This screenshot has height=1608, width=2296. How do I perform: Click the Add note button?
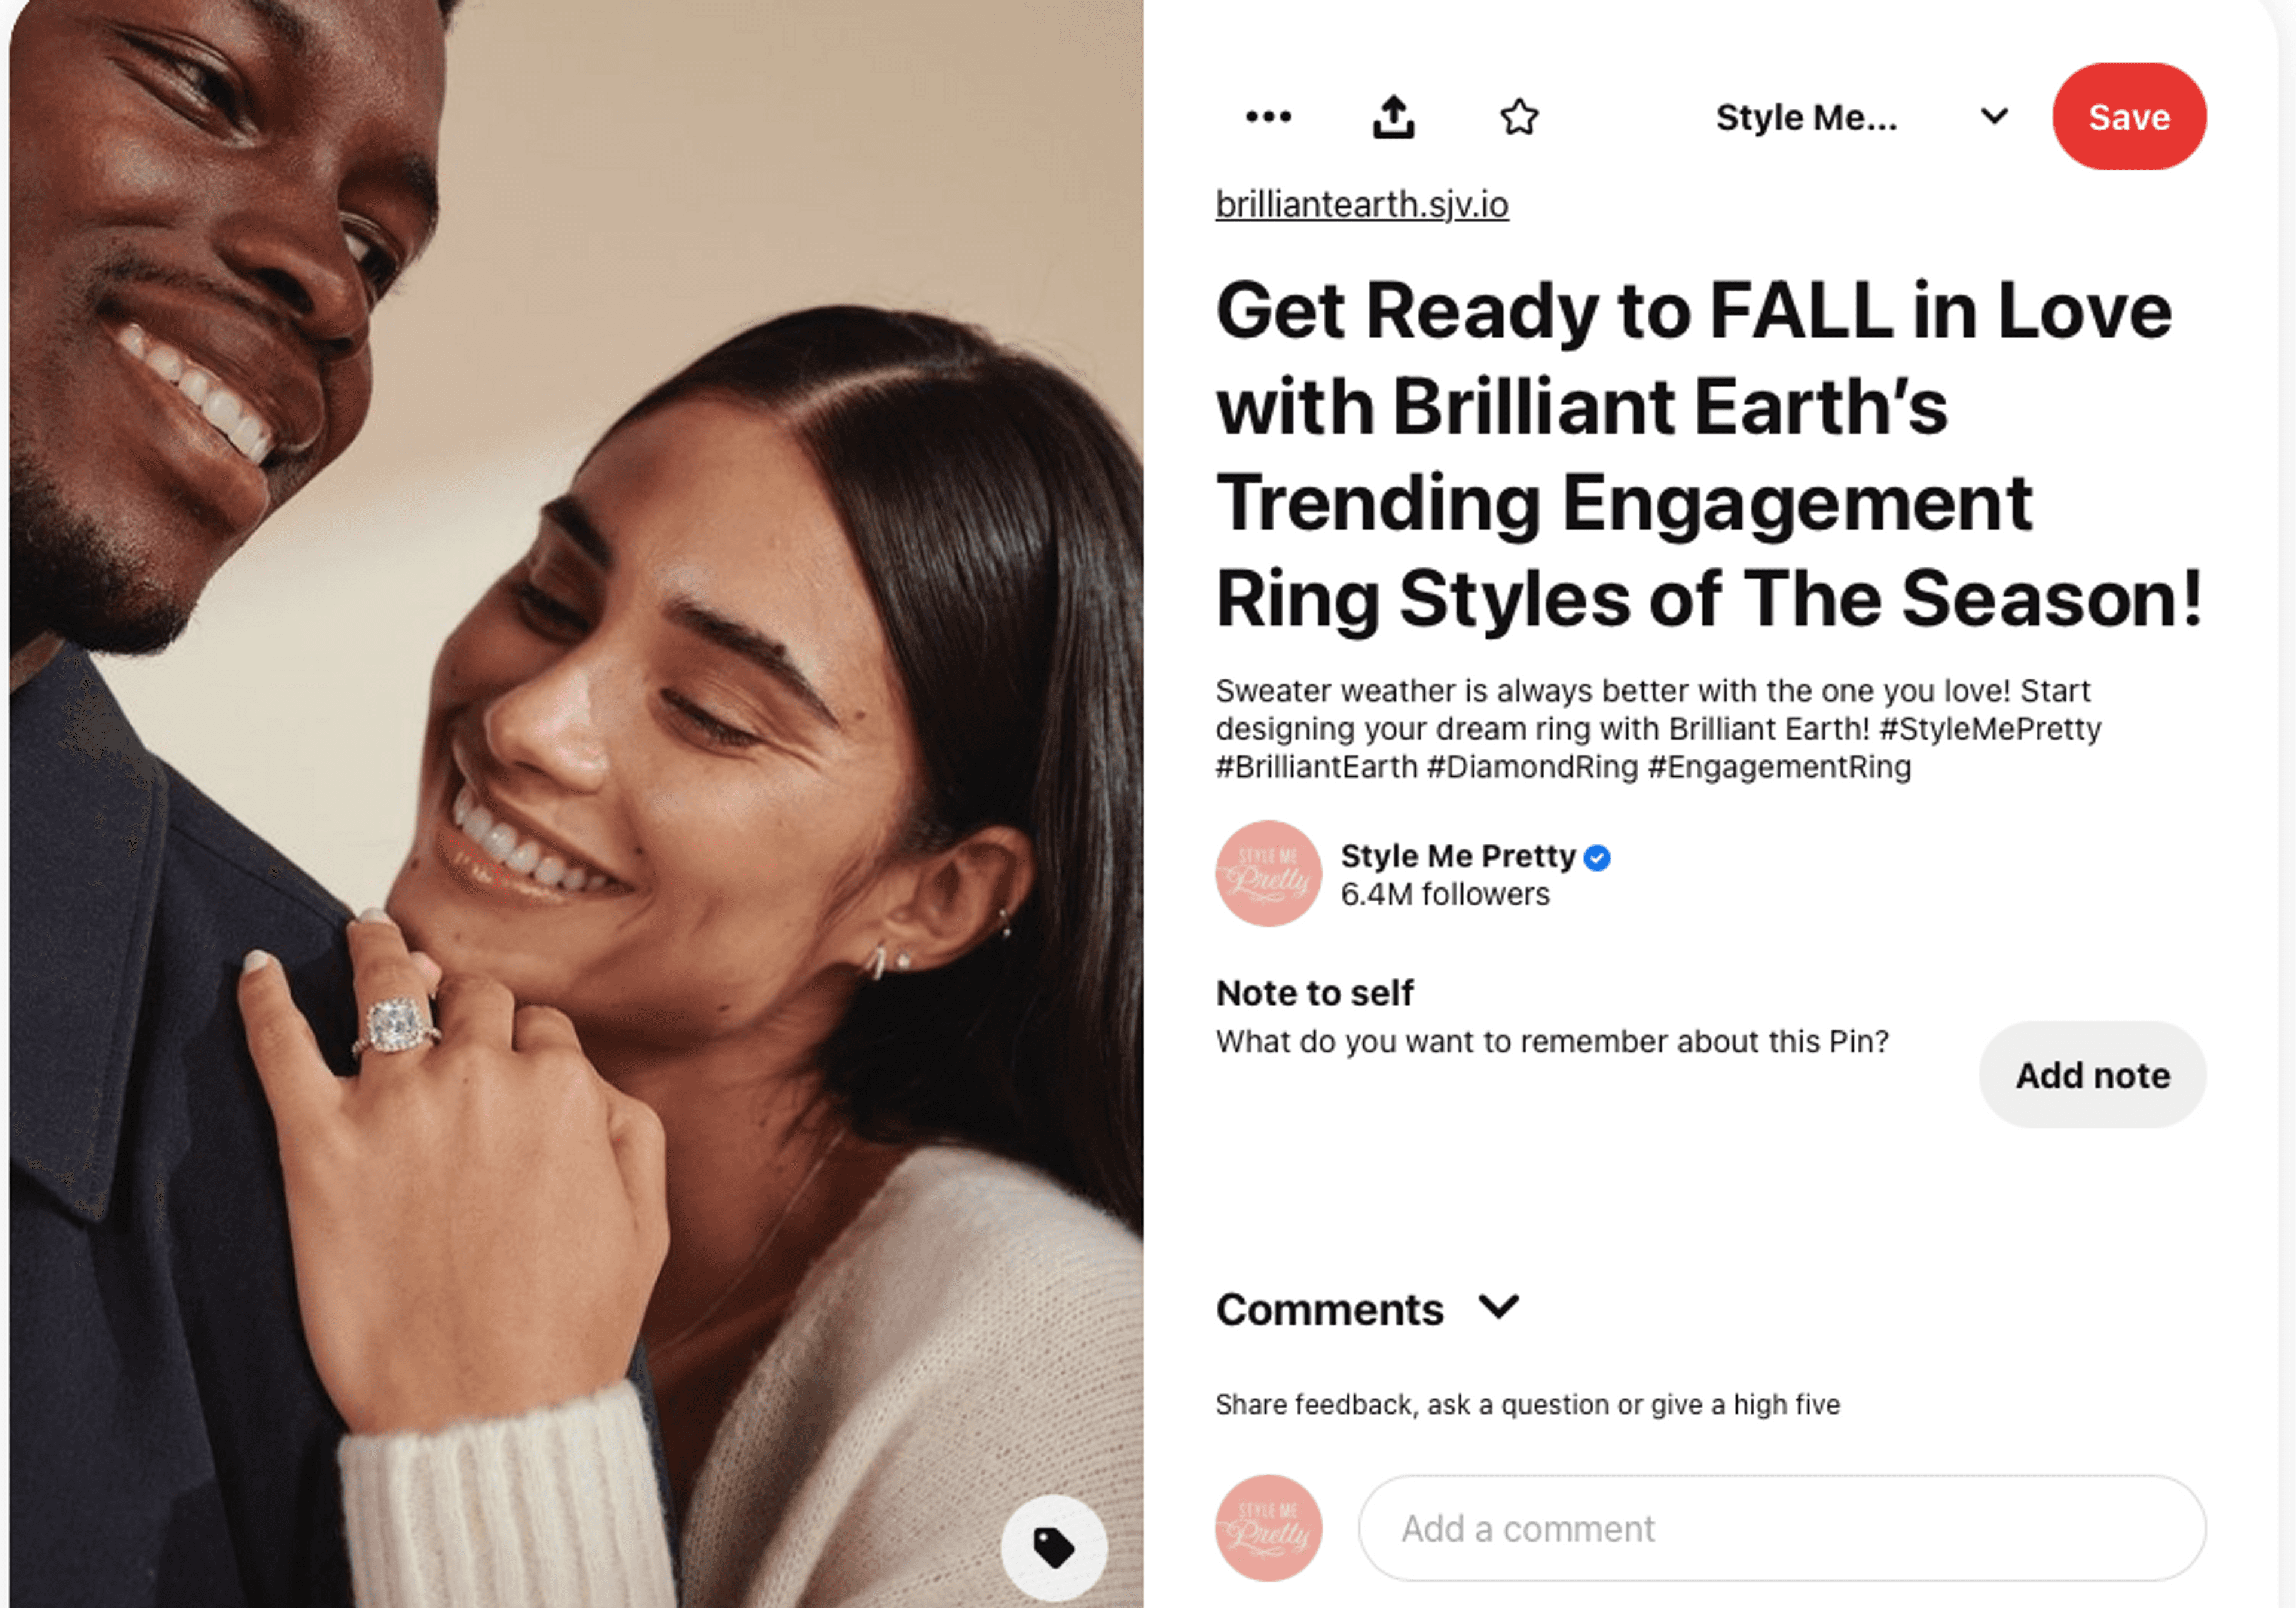click(x=2092, y=1075)
